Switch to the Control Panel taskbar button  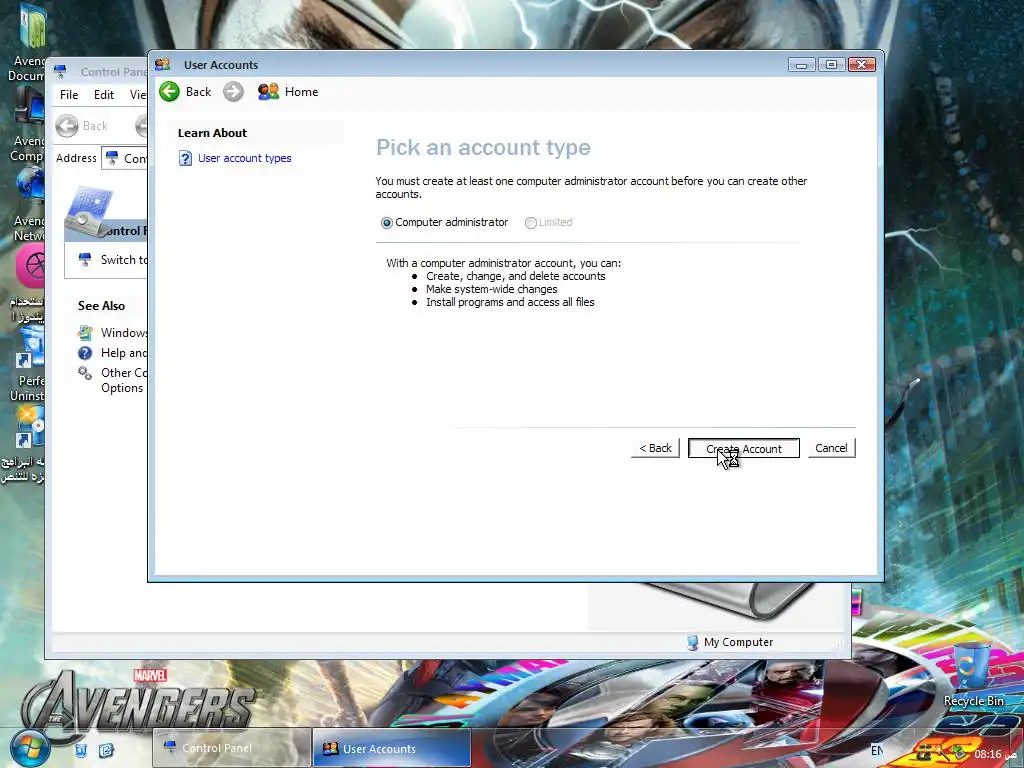point(232,748)
